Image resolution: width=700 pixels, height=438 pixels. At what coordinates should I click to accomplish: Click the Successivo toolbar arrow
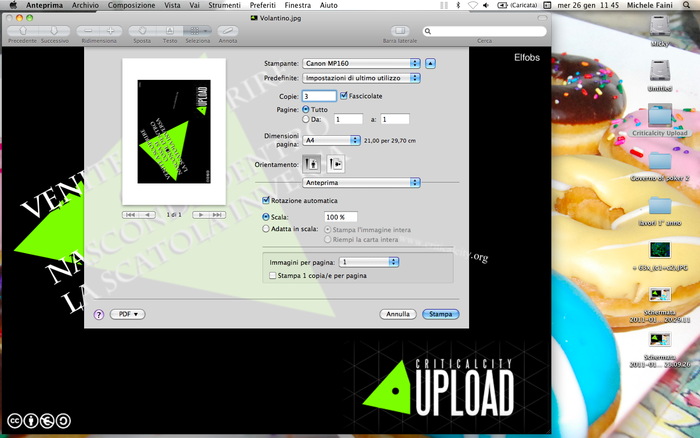[x=54, y=31]
